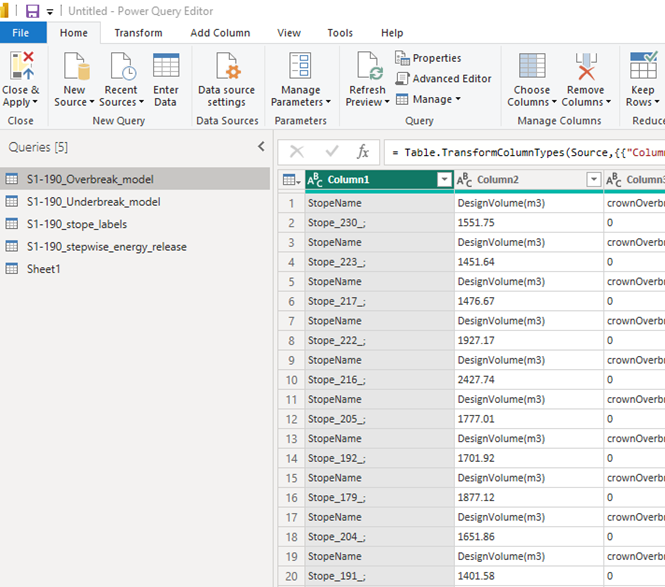Screen dimensions: 665x587
Task: Switch to the Add Column tab
Action: point(220,33)
